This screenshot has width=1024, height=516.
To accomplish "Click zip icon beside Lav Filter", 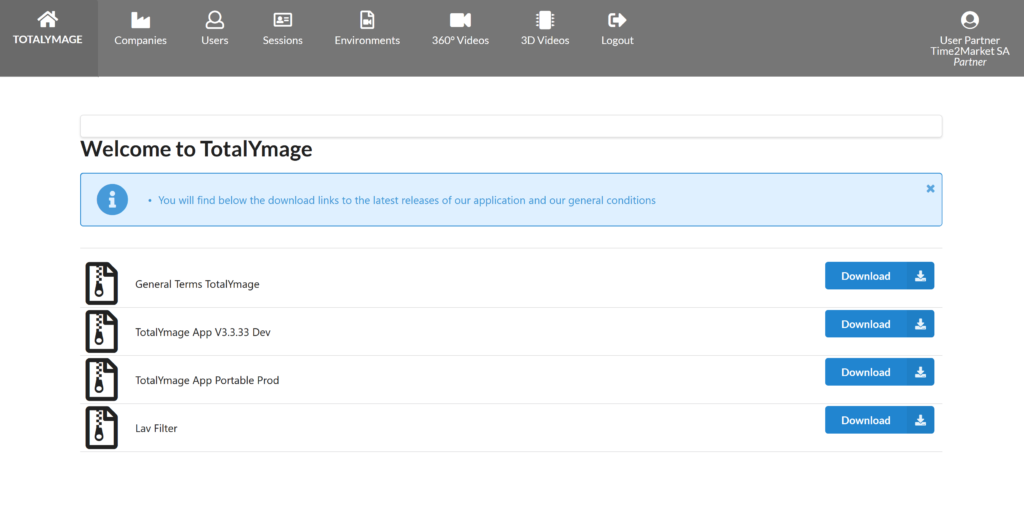I will click(101, 428).
